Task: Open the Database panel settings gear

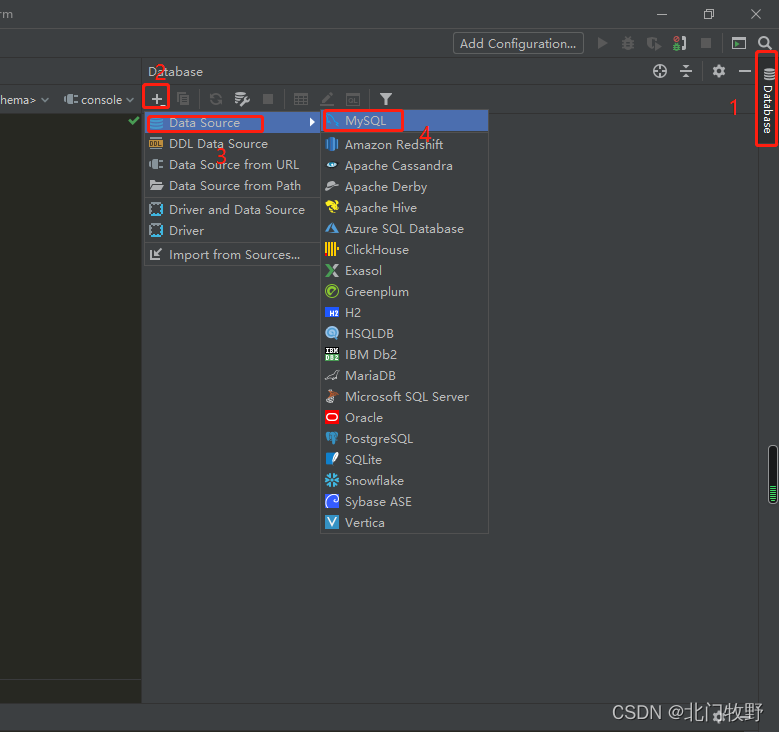Action: coord(719,71)
